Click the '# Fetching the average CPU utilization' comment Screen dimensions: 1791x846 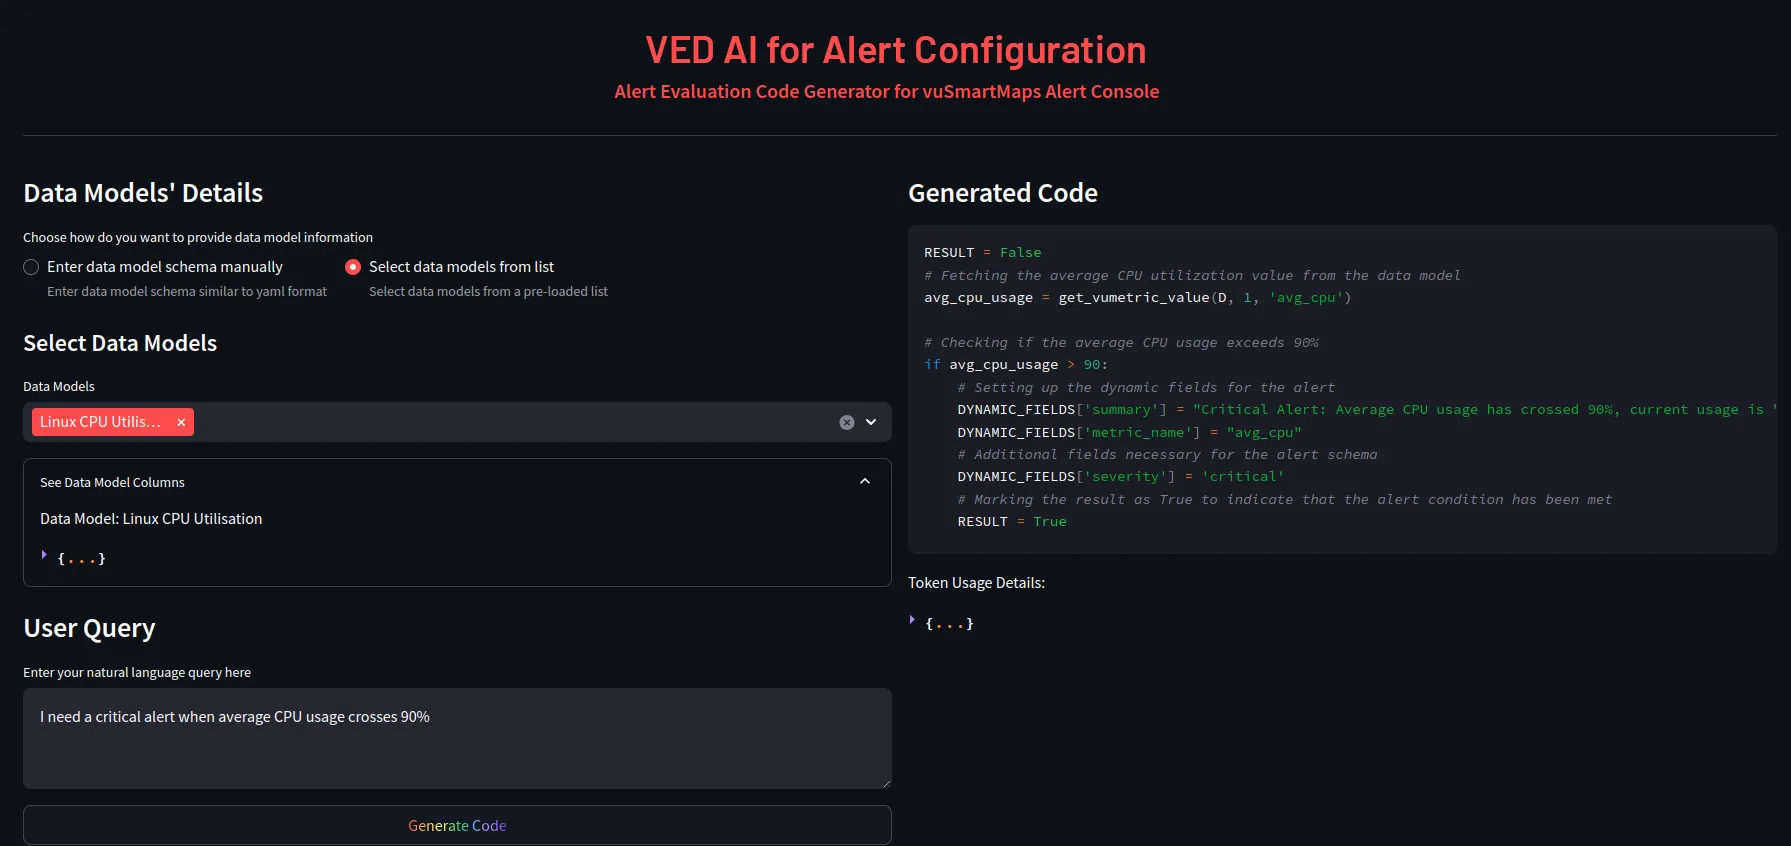point(1192,276)
